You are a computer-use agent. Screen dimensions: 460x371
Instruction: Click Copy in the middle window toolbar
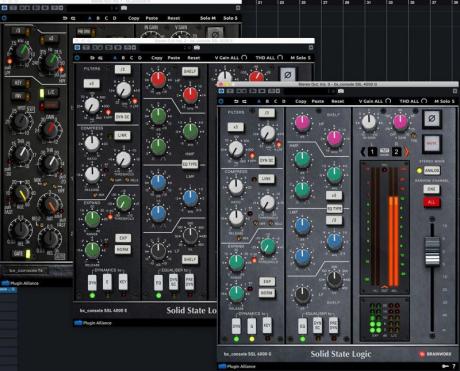[x=157, y=58]
